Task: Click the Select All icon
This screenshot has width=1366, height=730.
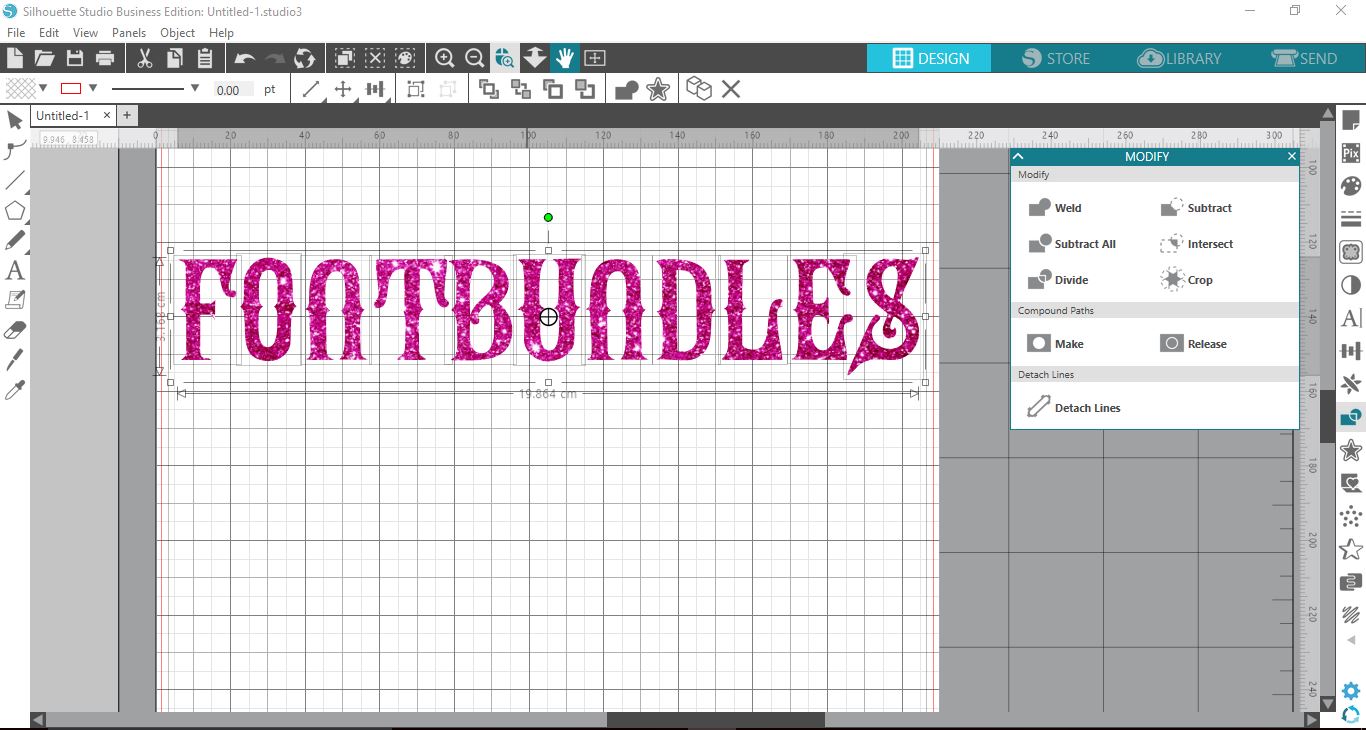Action: [x=344, y=58]
